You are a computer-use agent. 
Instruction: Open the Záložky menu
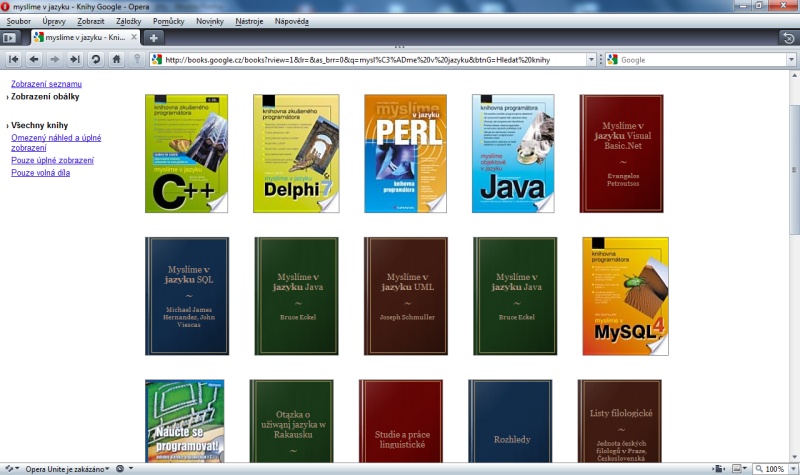click(129, 21)
